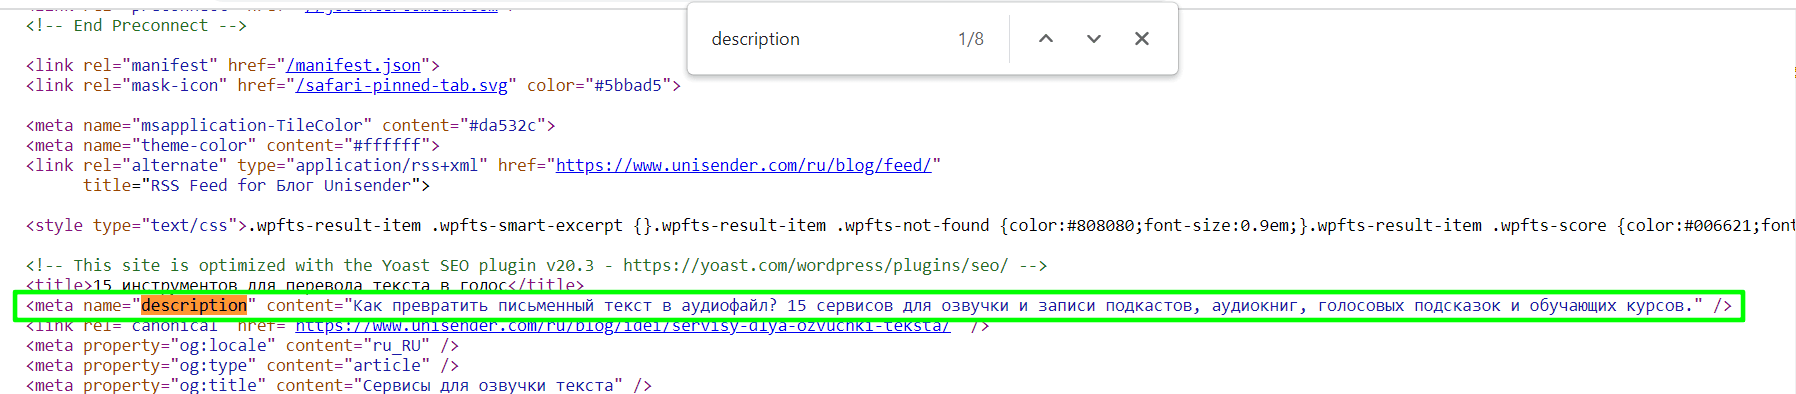Screen dimensions: 1796x394
Task: Click the Yoast SEO plugin comment line
Action: (x=536, y=265)
